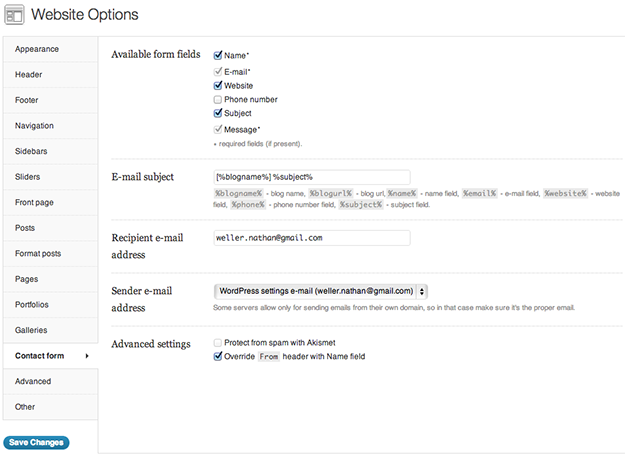Uncheck the Name form field checkbox
The width and height of the screenshot is (625, 468).
[x=218, y=57]
